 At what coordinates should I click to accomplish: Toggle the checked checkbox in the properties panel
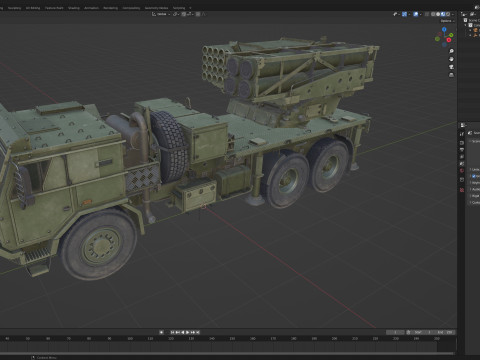click(473, 176)
